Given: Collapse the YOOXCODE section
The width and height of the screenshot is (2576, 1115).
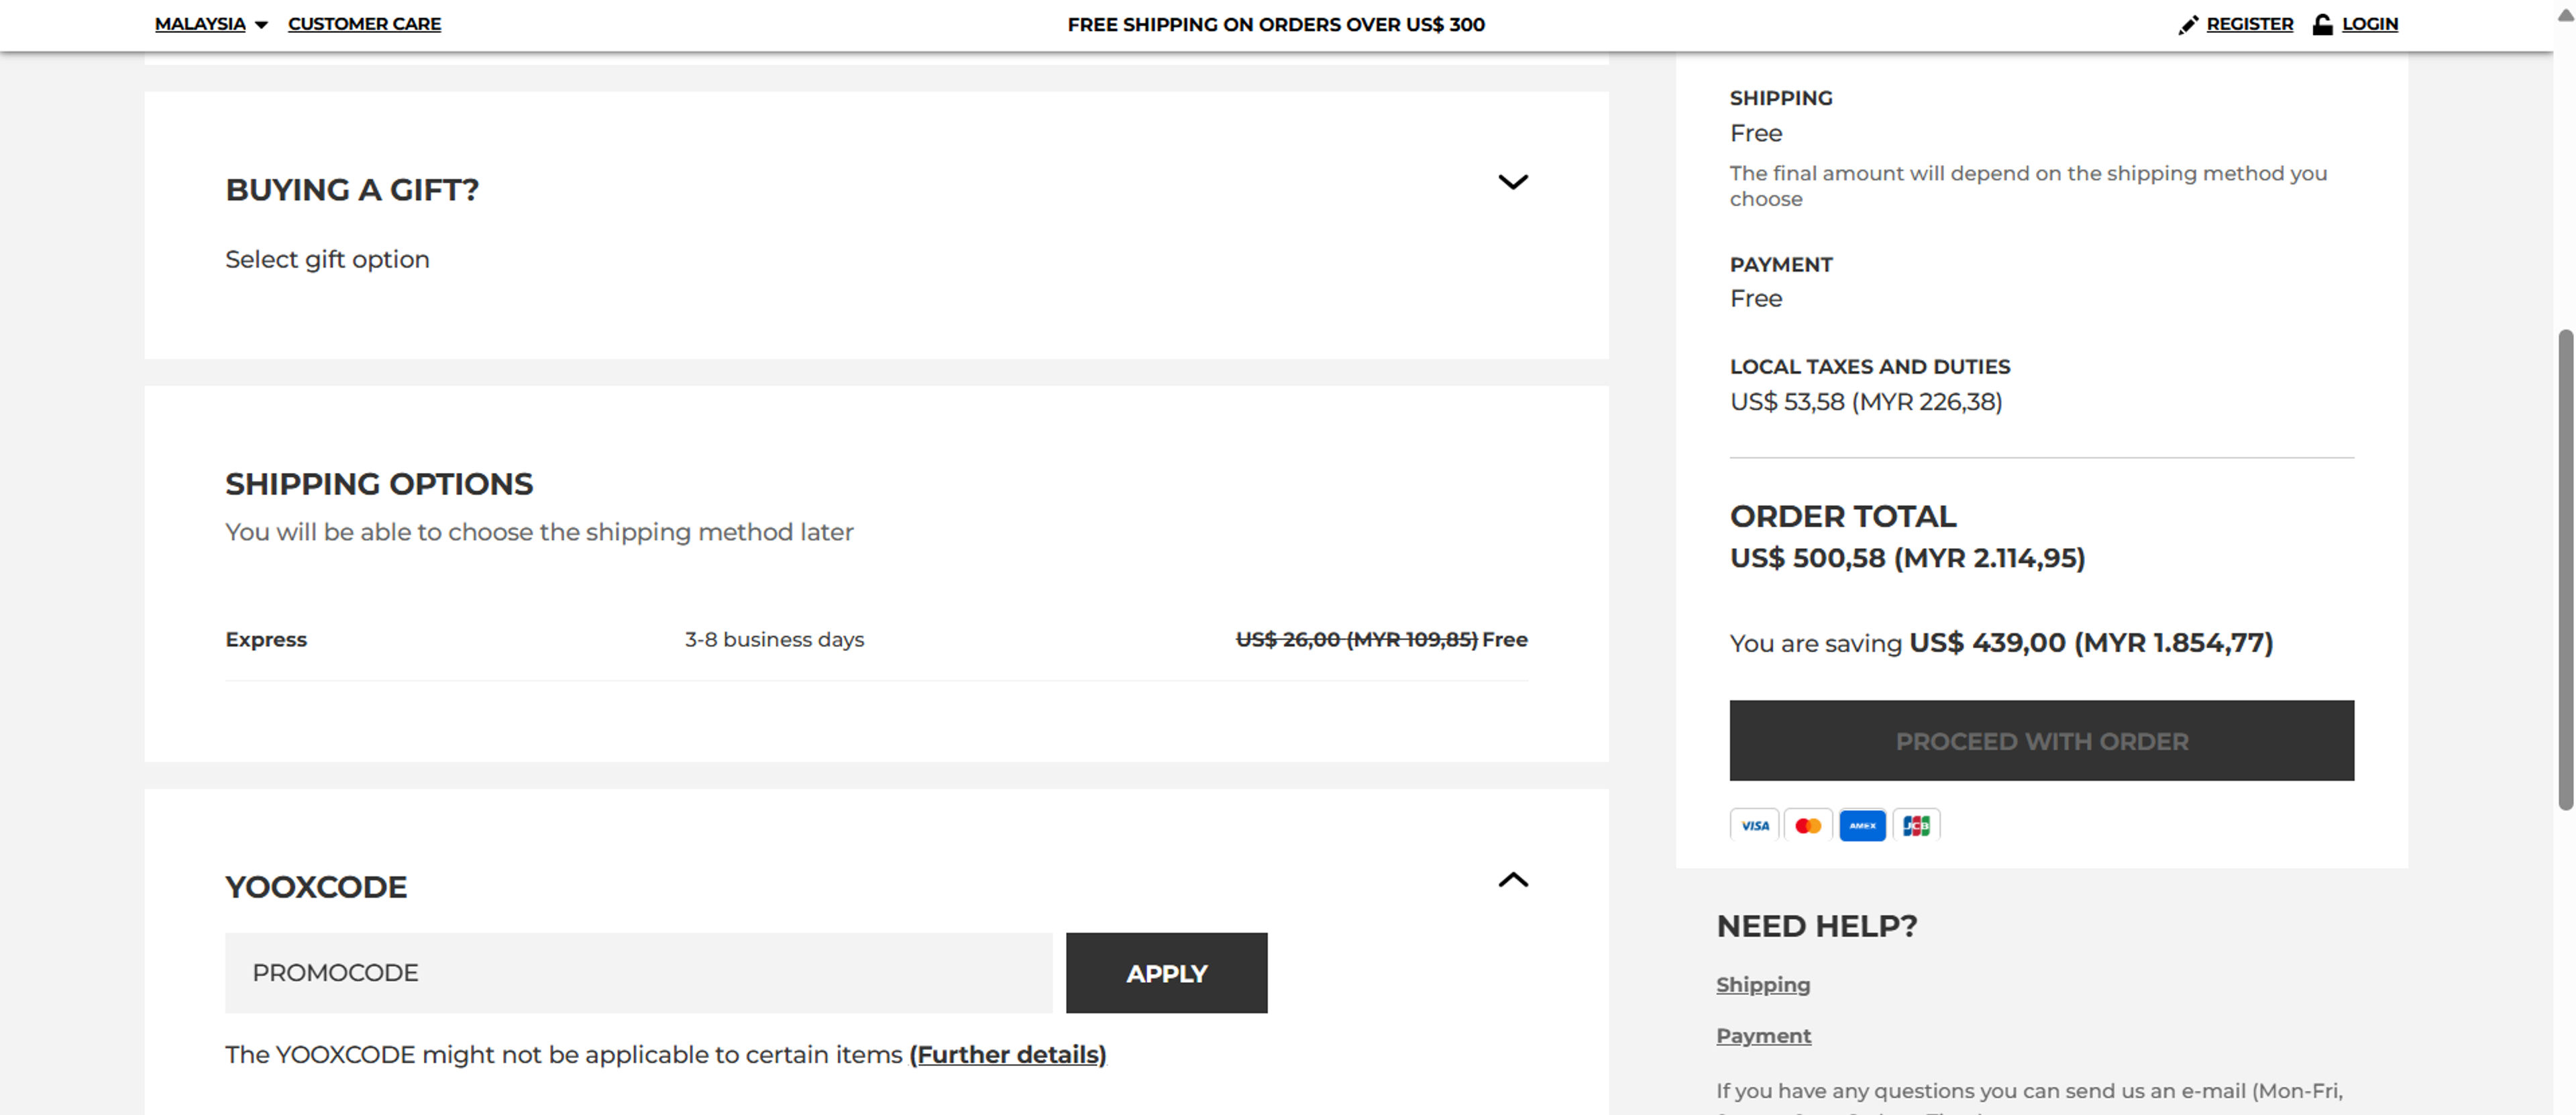Looking at the screenshot, I should coord(1513,880).
